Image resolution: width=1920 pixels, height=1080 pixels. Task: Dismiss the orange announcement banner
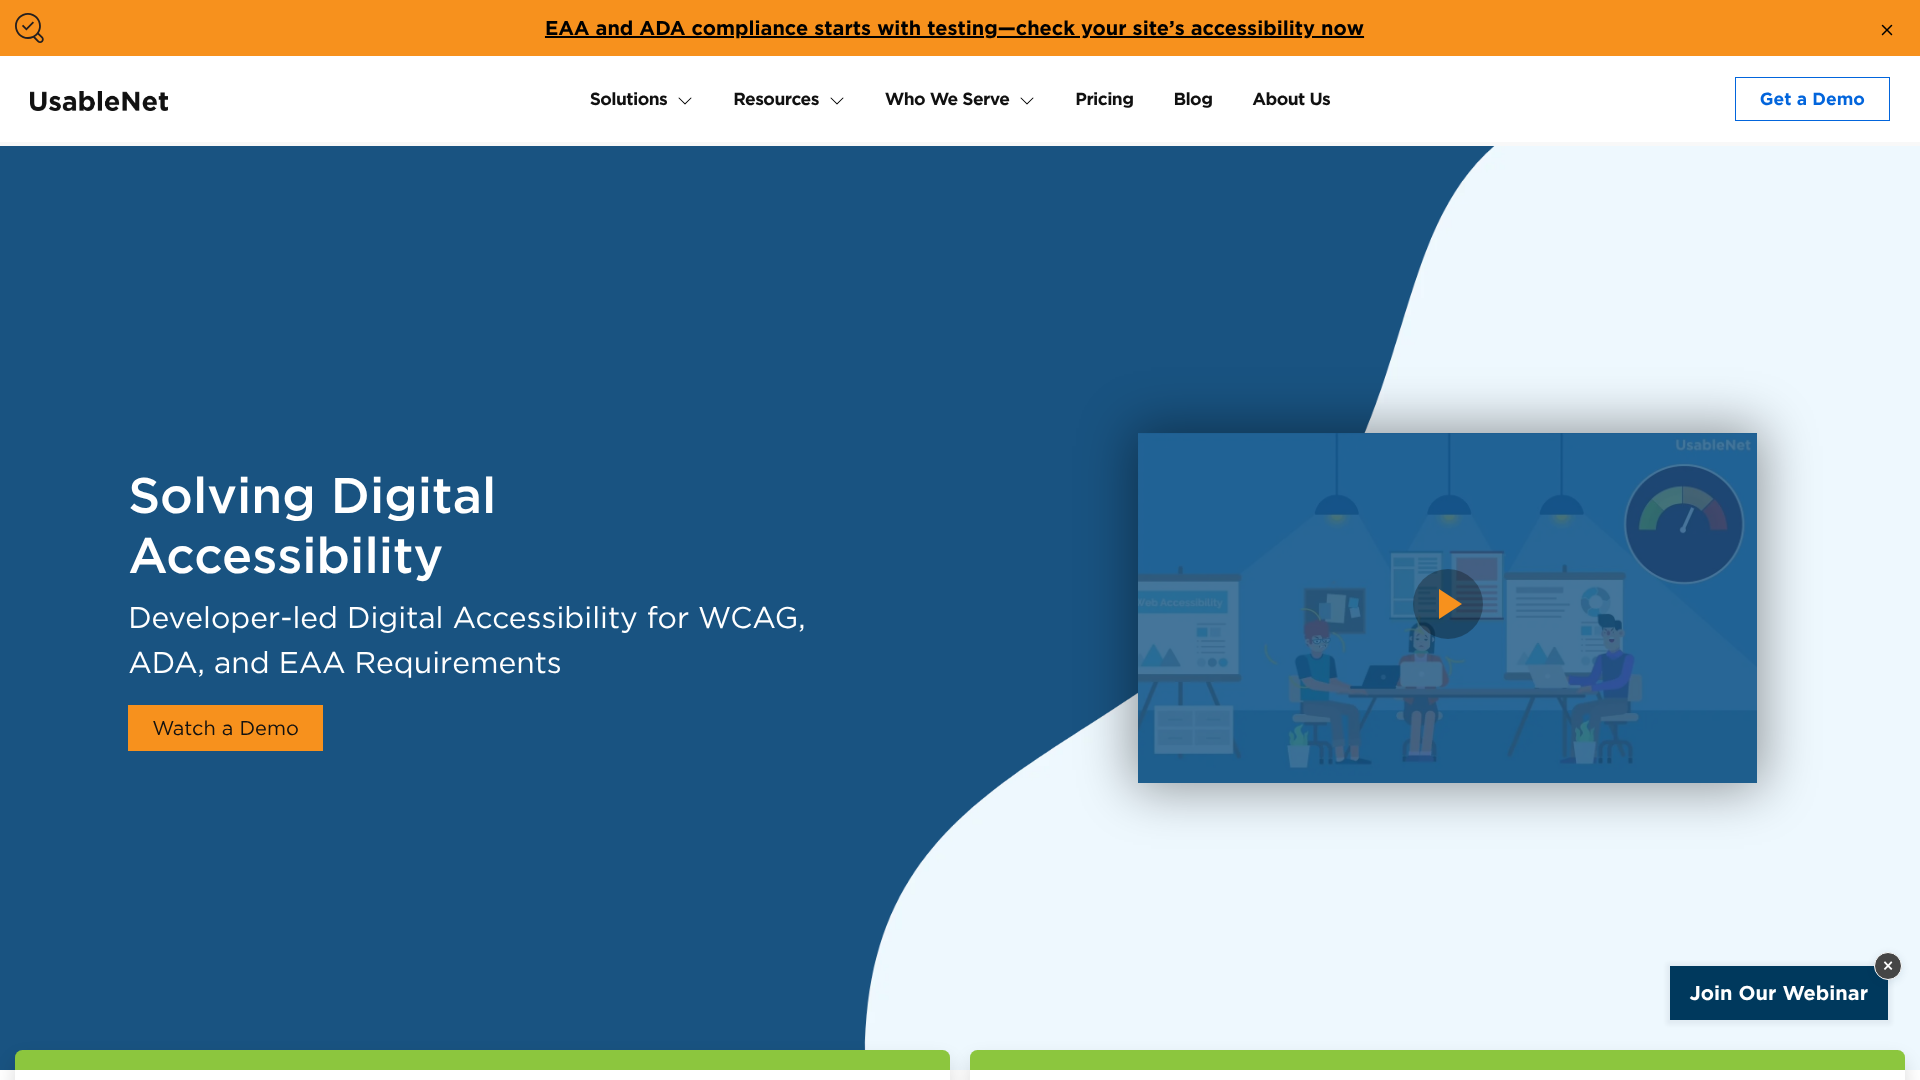[x=1886, y=30]
